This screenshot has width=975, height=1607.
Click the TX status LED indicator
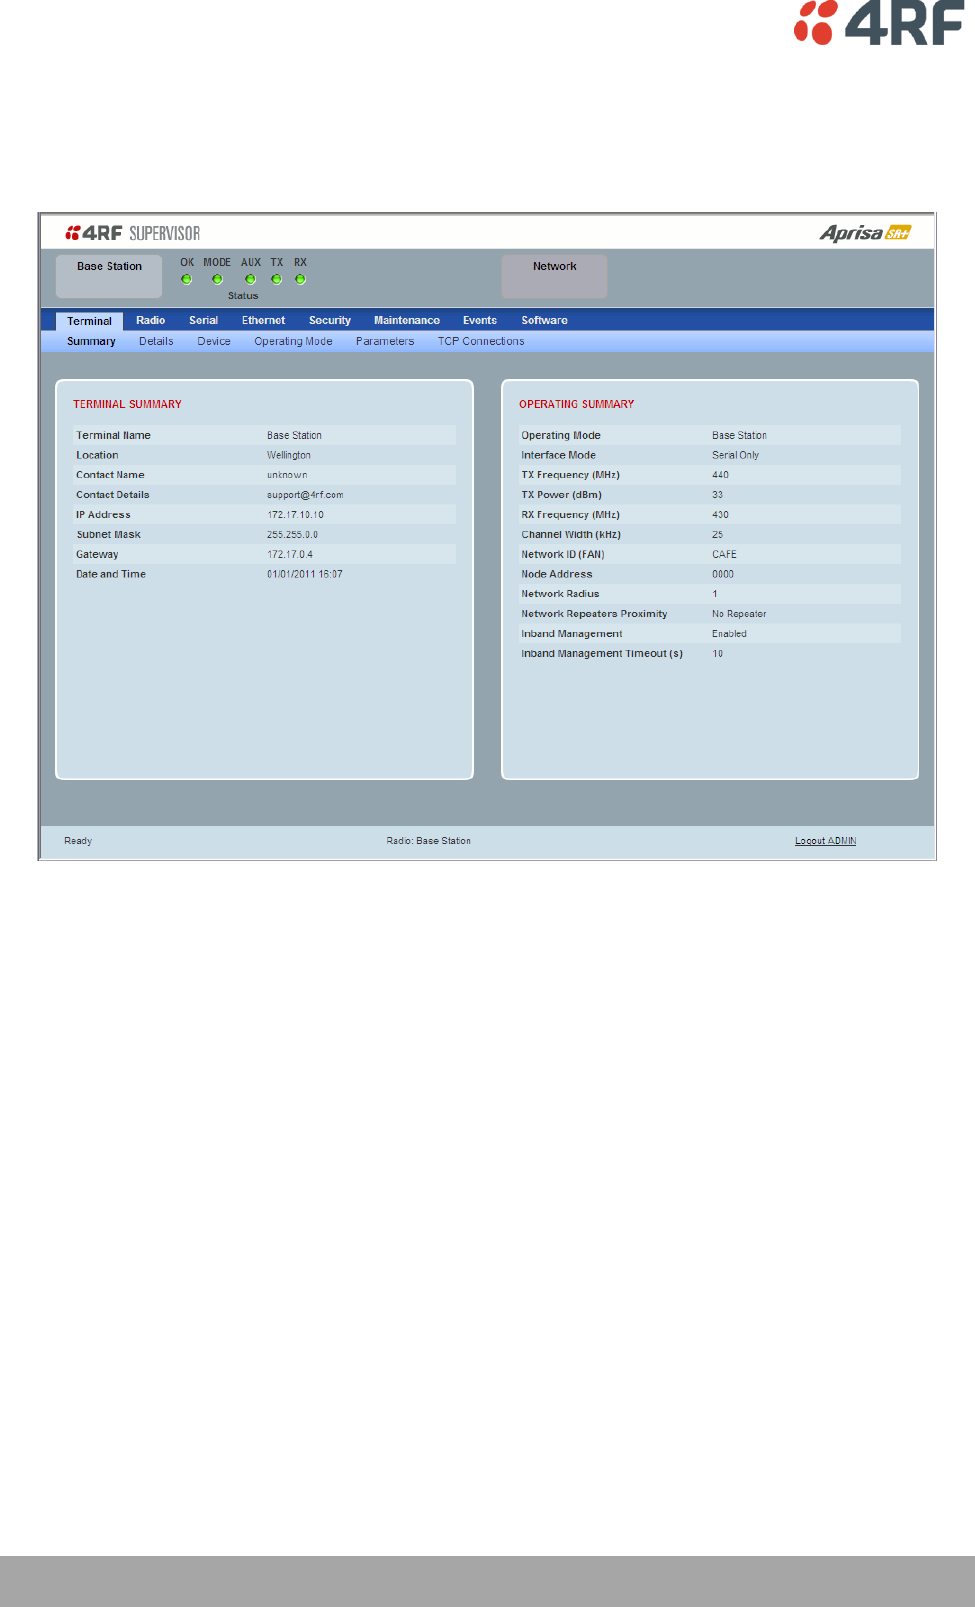click(x=276, y=279)
